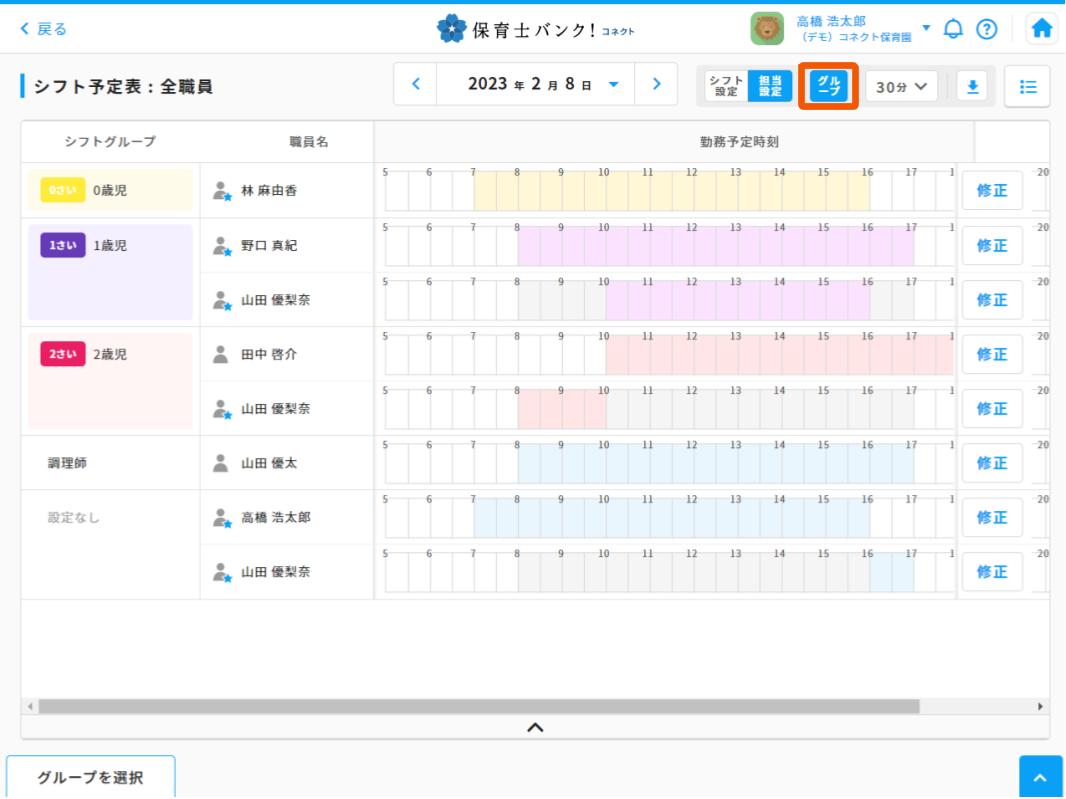The height and width of the screenshot is (799, 1066).
Task: Toggle the シフト設定 option
Action: click(726, 86)
